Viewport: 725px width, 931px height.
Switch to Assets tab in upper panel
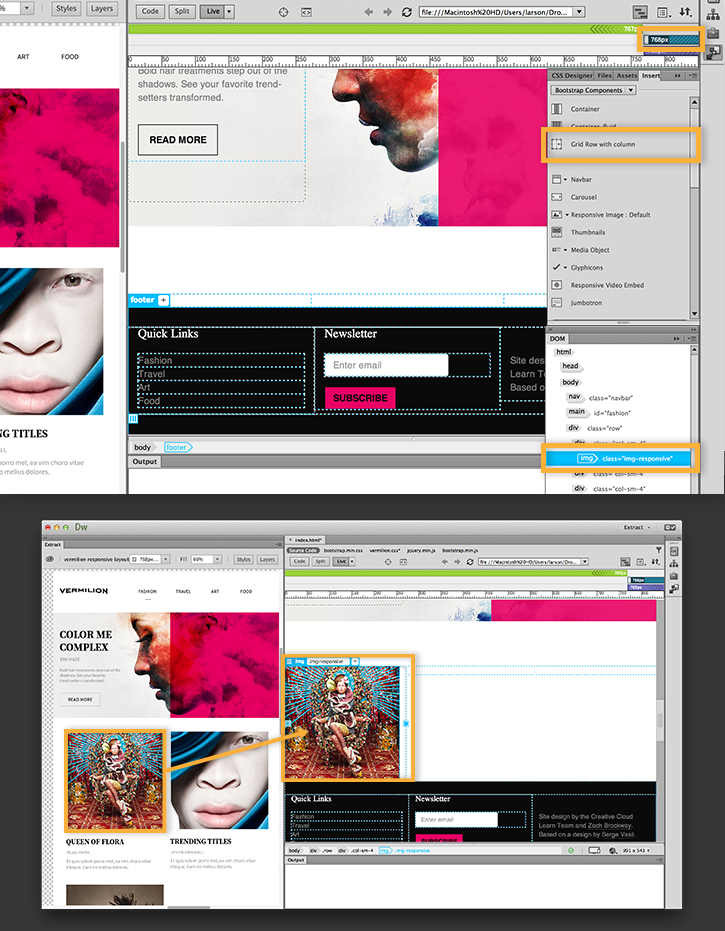626,75
